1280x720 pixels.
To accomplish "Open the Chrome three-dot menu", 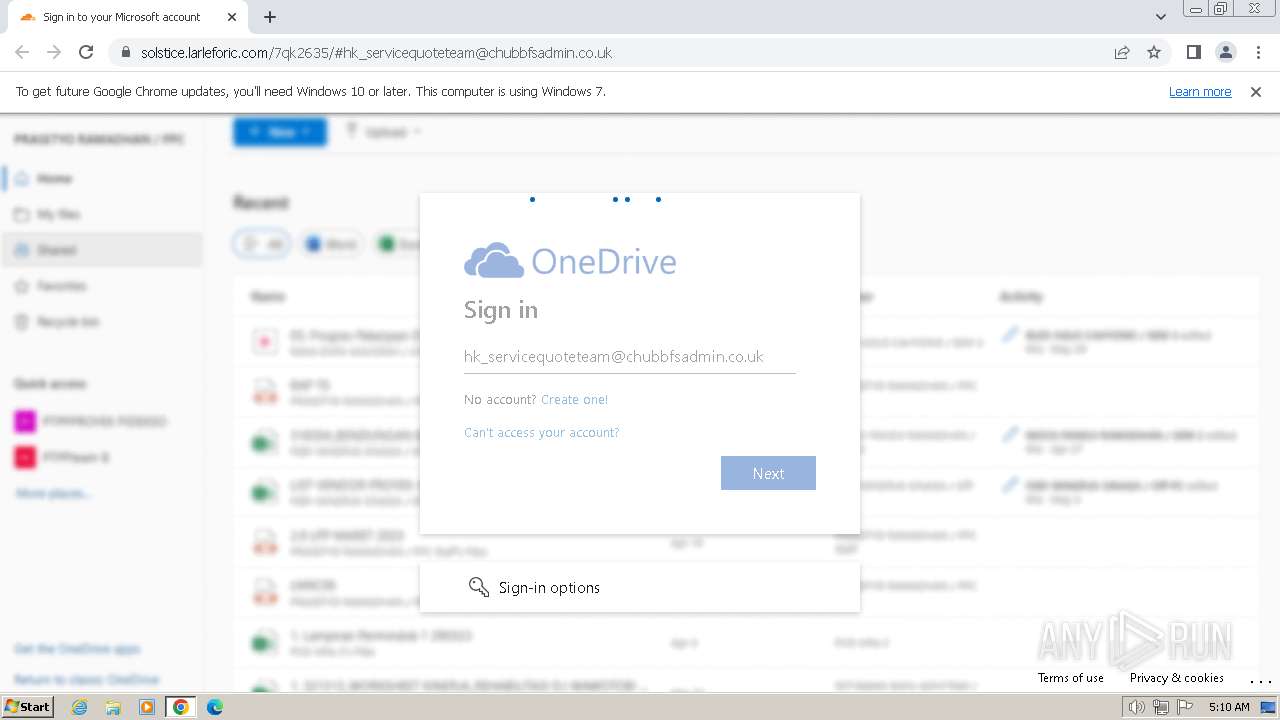I will coord(1258,52).
